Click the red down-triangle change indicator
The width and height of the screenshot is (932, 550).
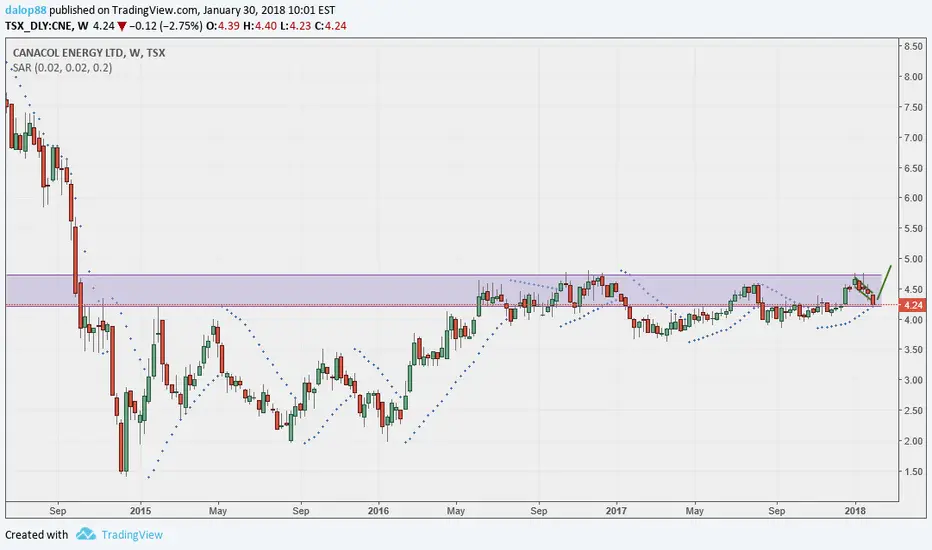tap(122, 26)
